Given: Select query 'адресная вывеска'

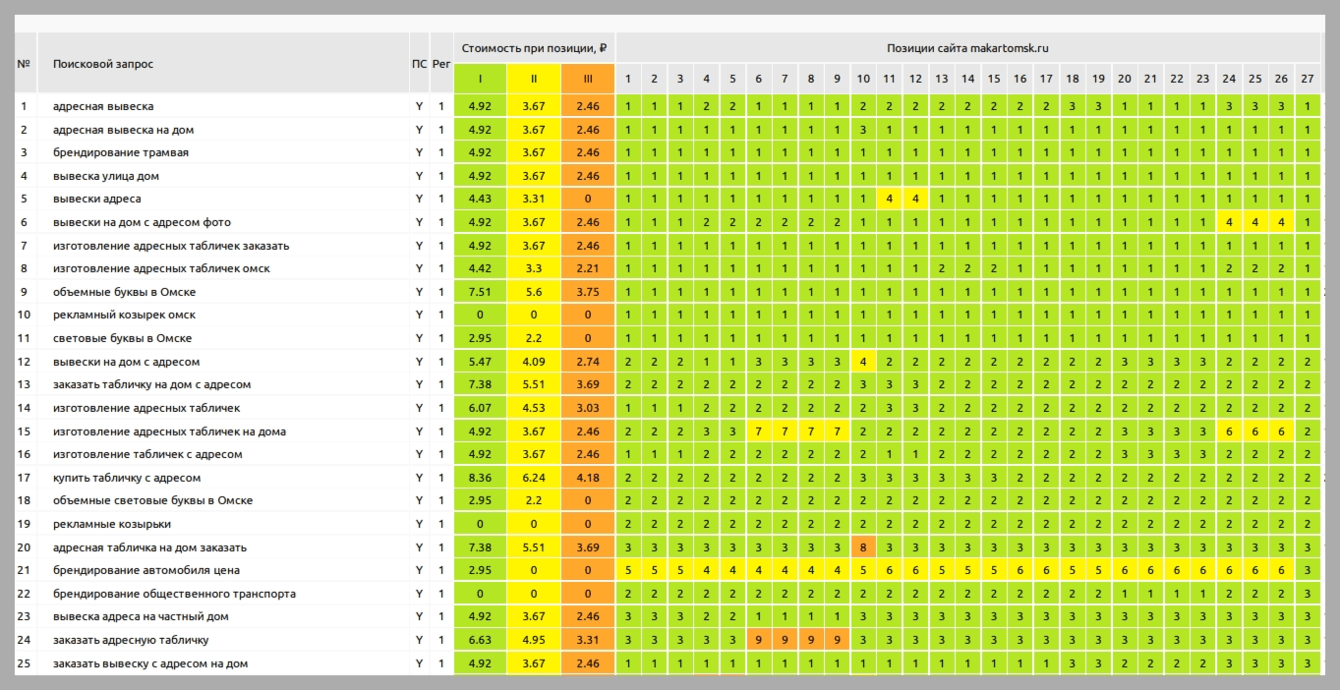Looking at the screenshot, I should 103,106.
